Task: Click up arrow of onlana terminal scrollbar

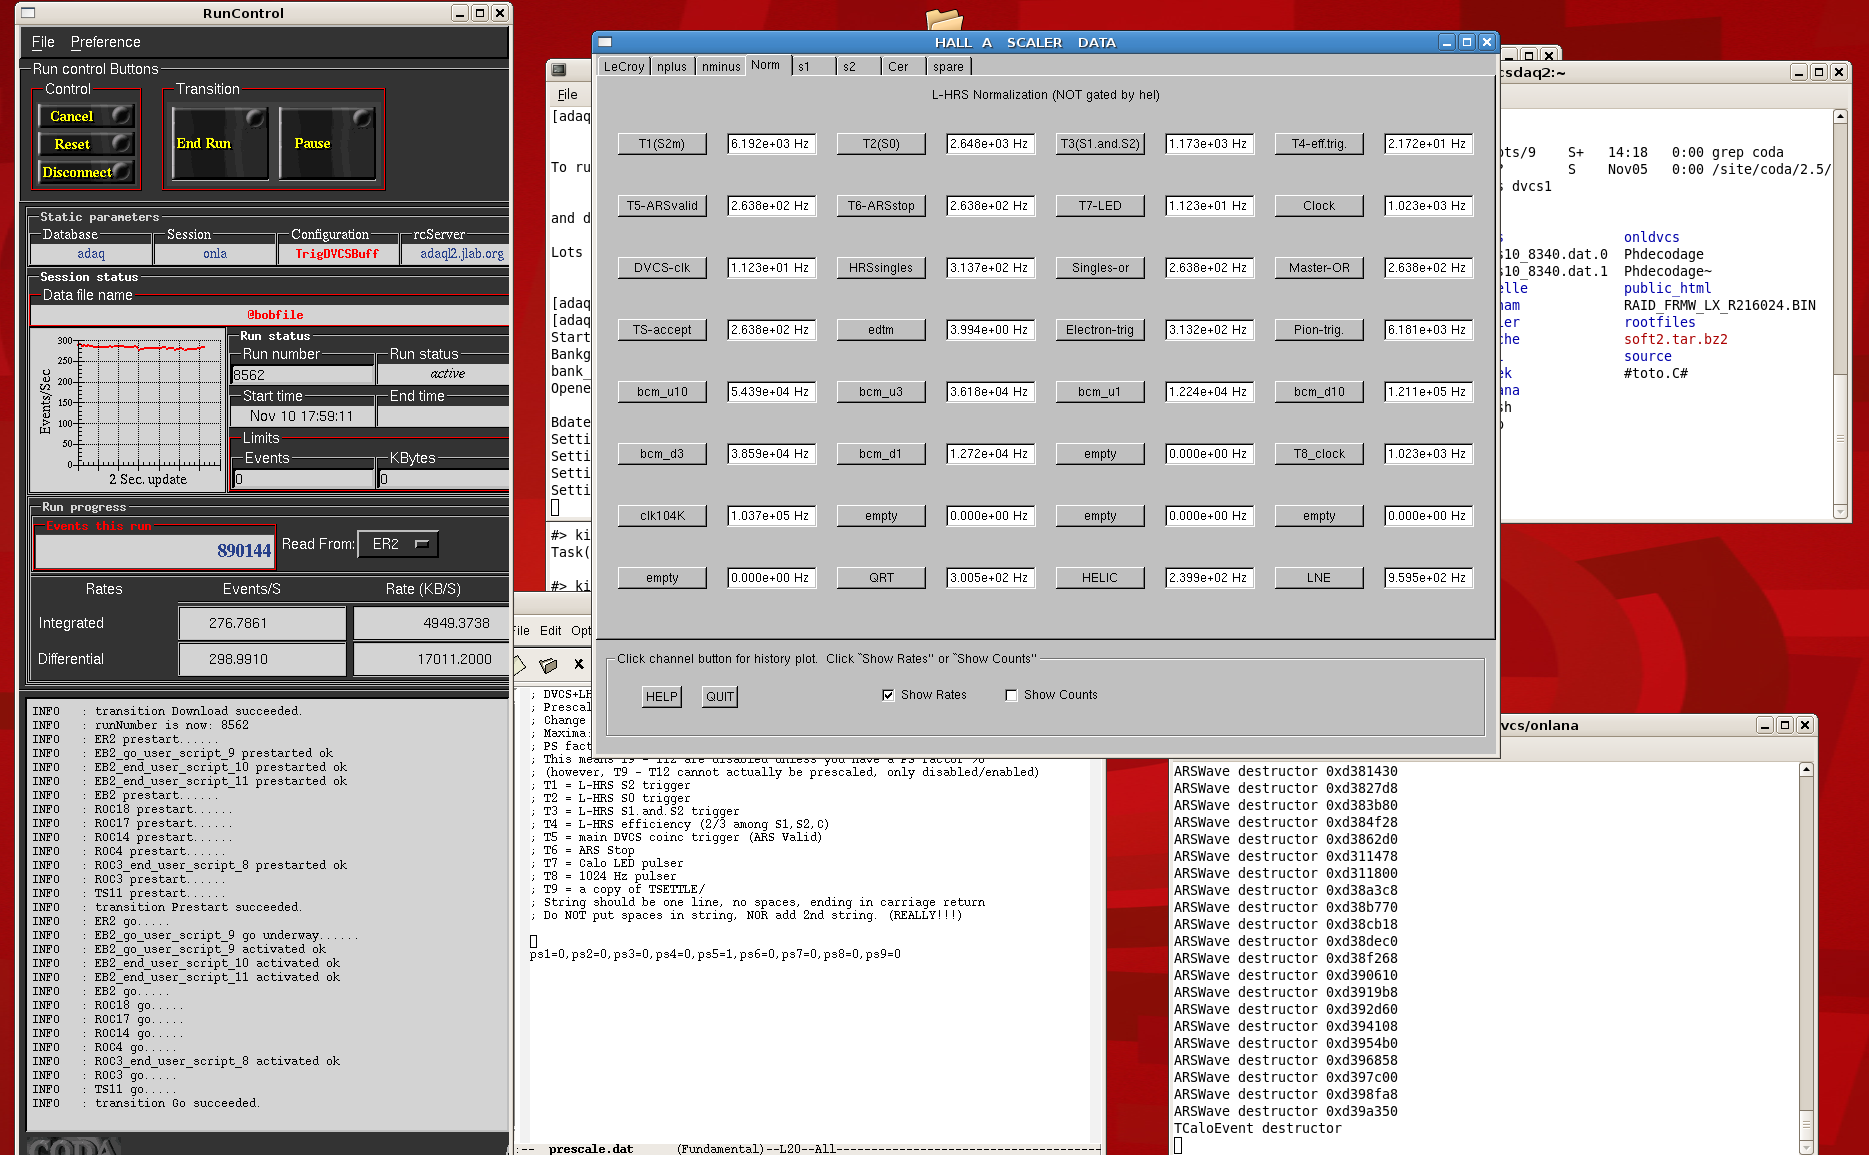Action: [x=1806, y=769]
